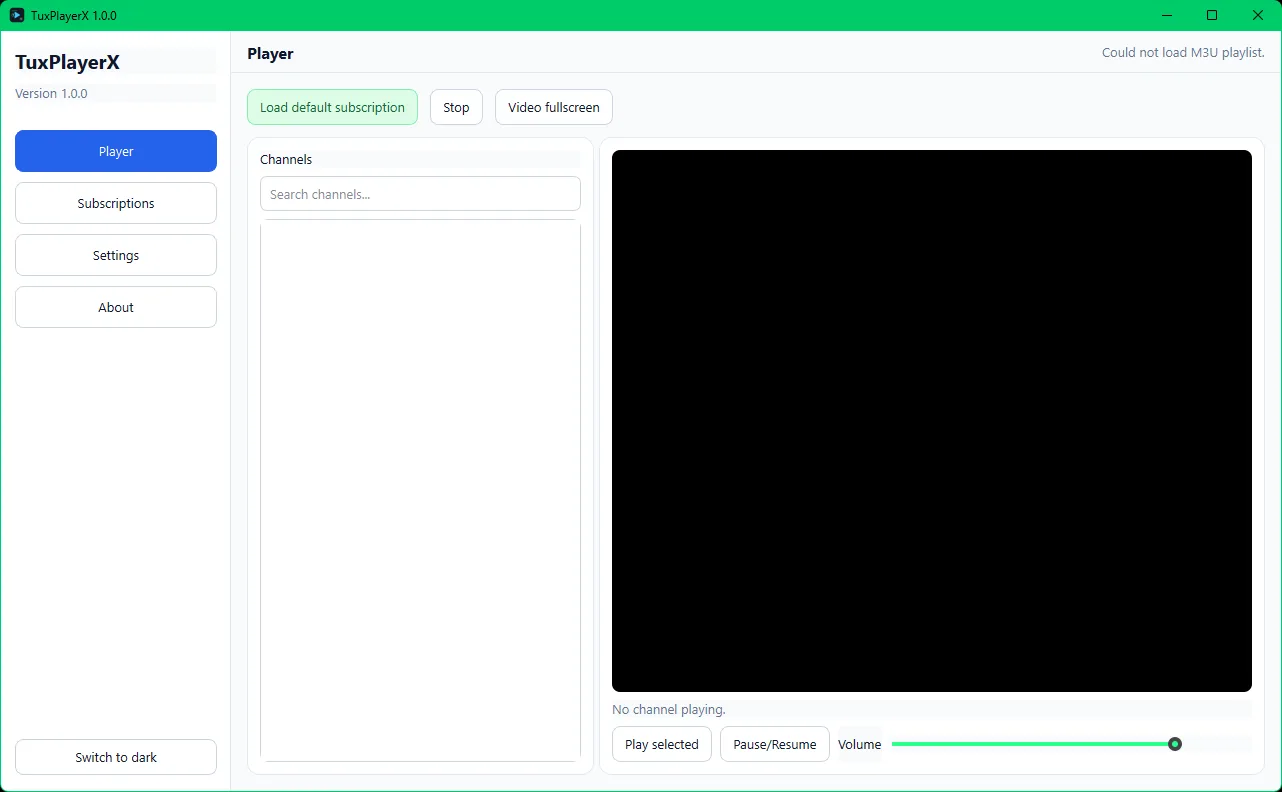Maximize the TuxPlayerX window
The image size is (1282, 792).
[1212, 15]
